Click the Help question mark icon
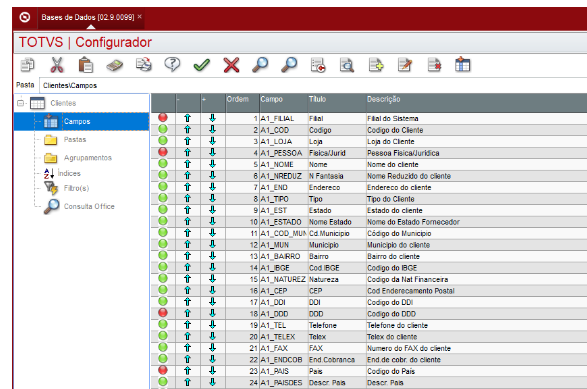Screen dimensions: 587x389 (172, 65)
